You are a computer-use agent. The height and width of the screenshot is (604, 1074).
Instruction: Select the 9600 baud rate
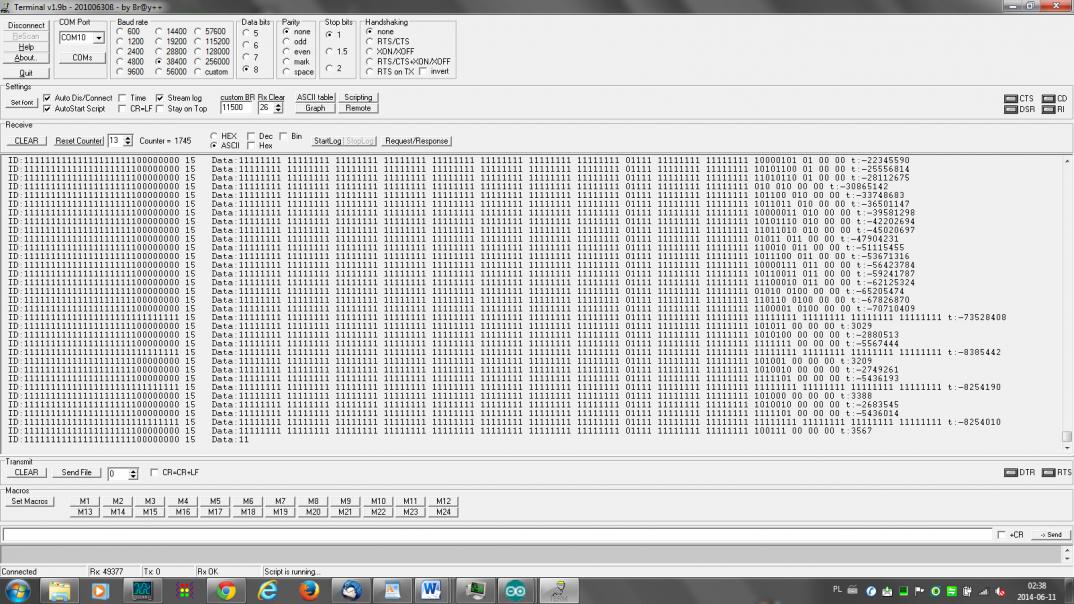click(120, 72)
